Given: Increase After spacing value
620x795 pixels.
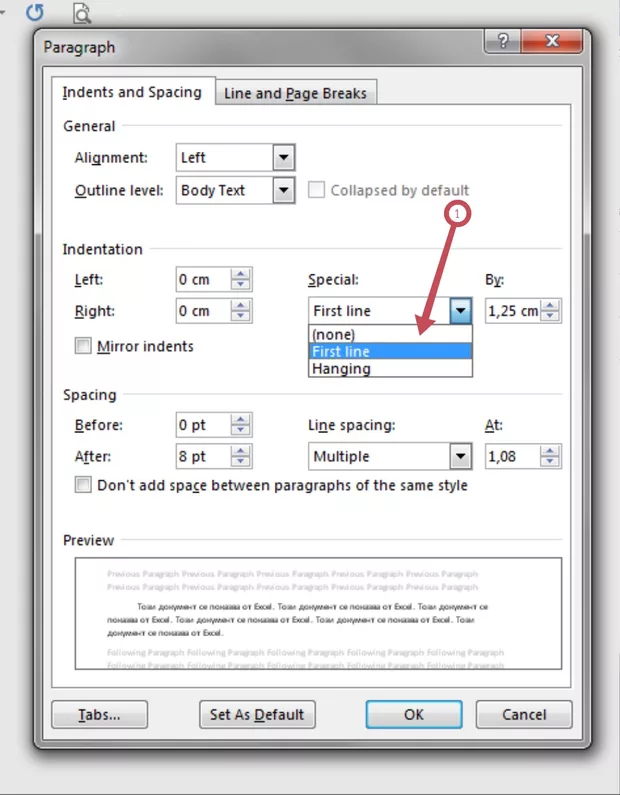Looking at the screenshot, I should coord(241,451).
